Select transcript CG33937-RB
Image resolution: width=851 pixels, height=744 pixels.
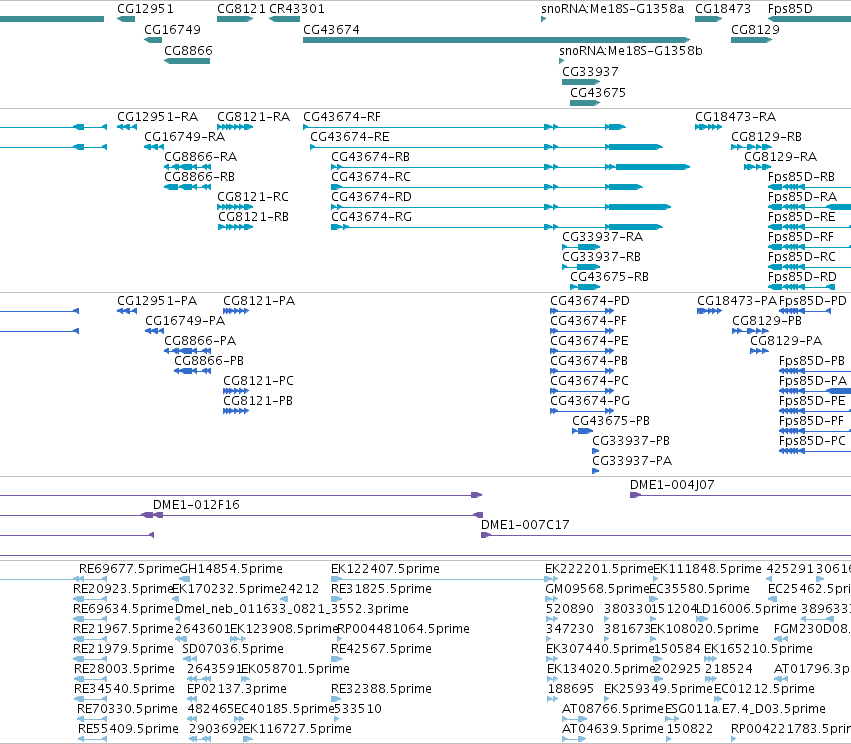[601, 257]
